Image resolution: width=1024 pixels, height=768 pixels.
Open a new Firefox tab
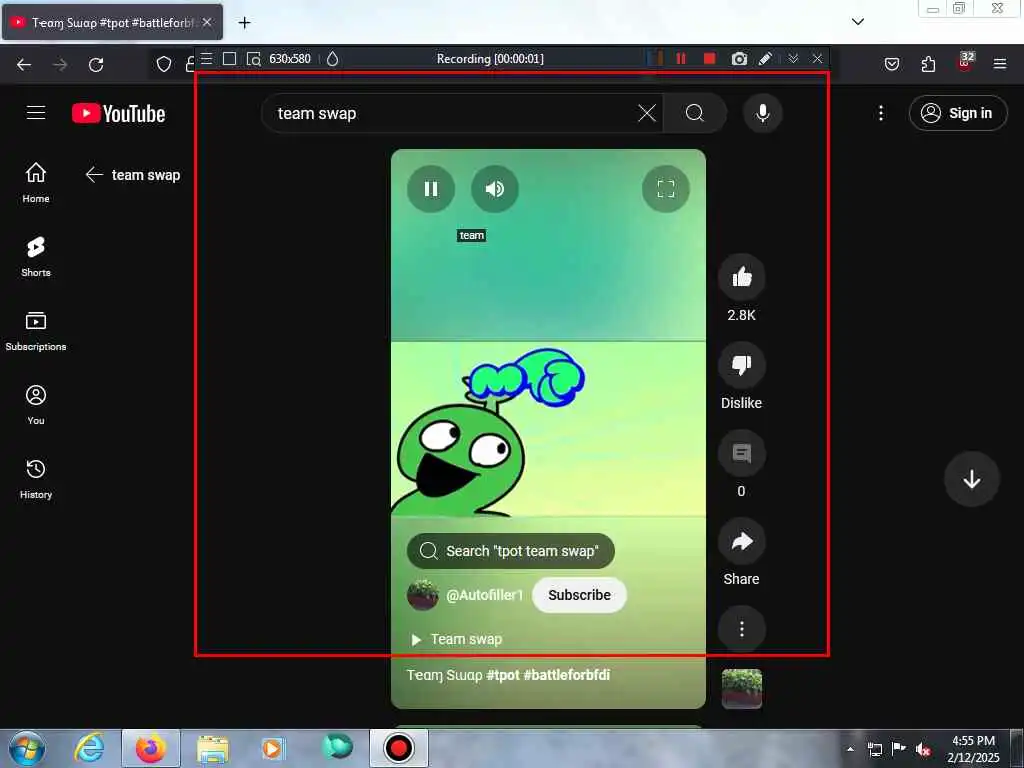tap(244, 23)
